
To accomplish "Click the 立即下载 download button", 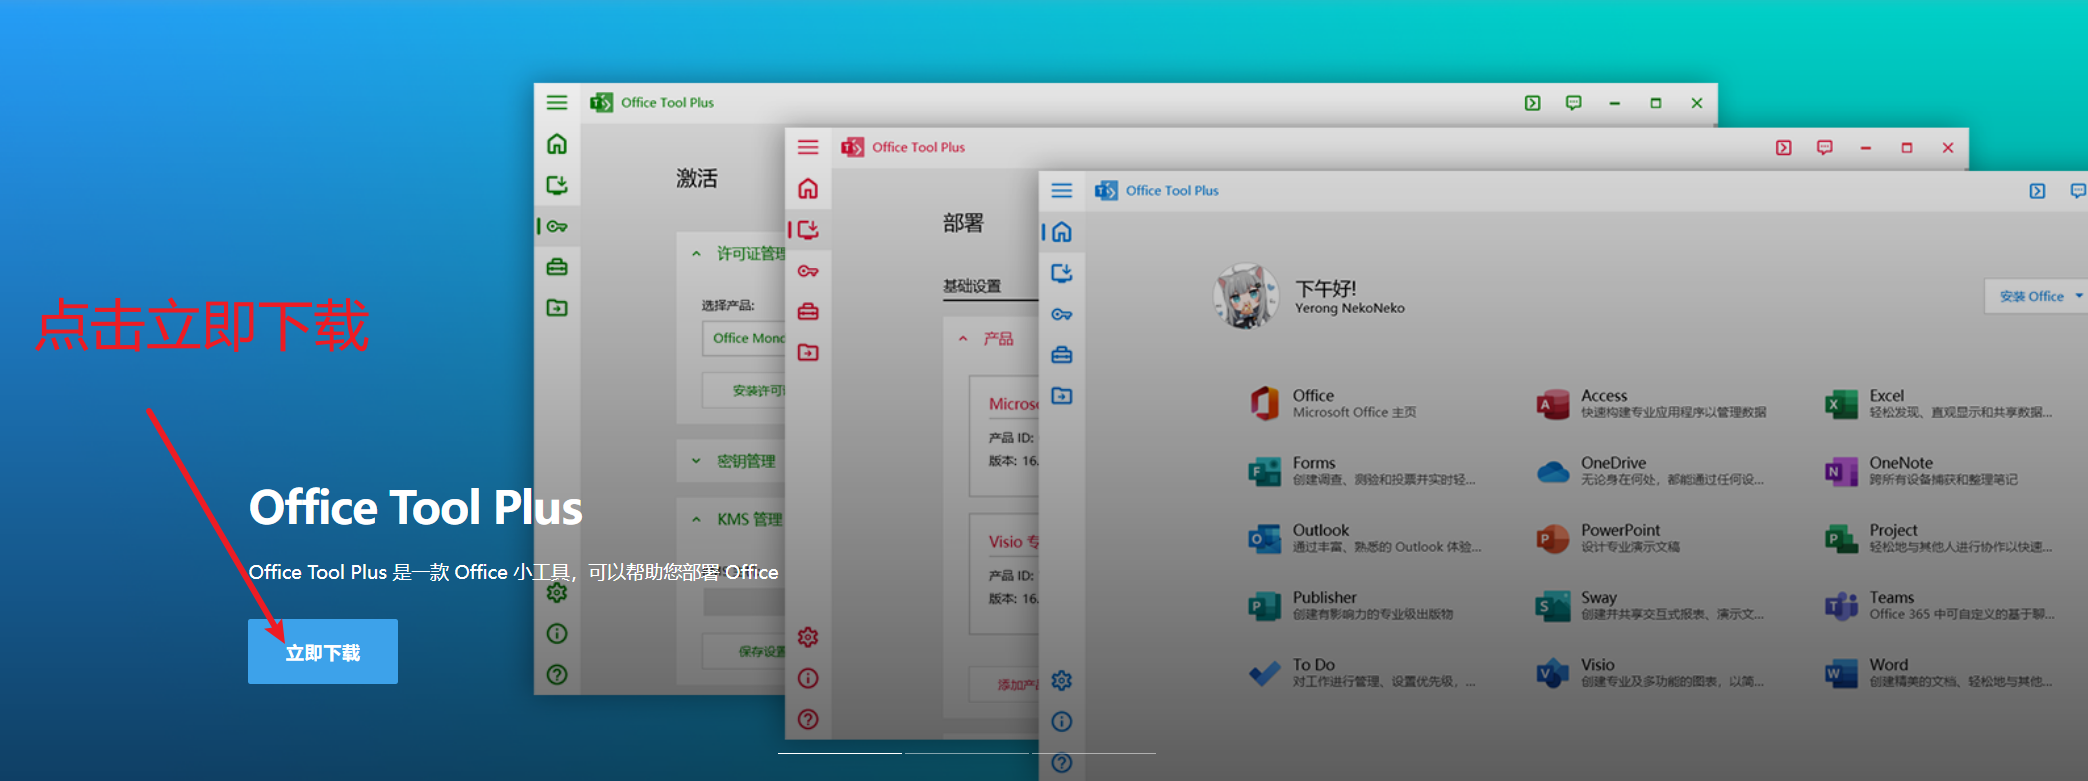I will pyautogui.click(x=323, y=652).
